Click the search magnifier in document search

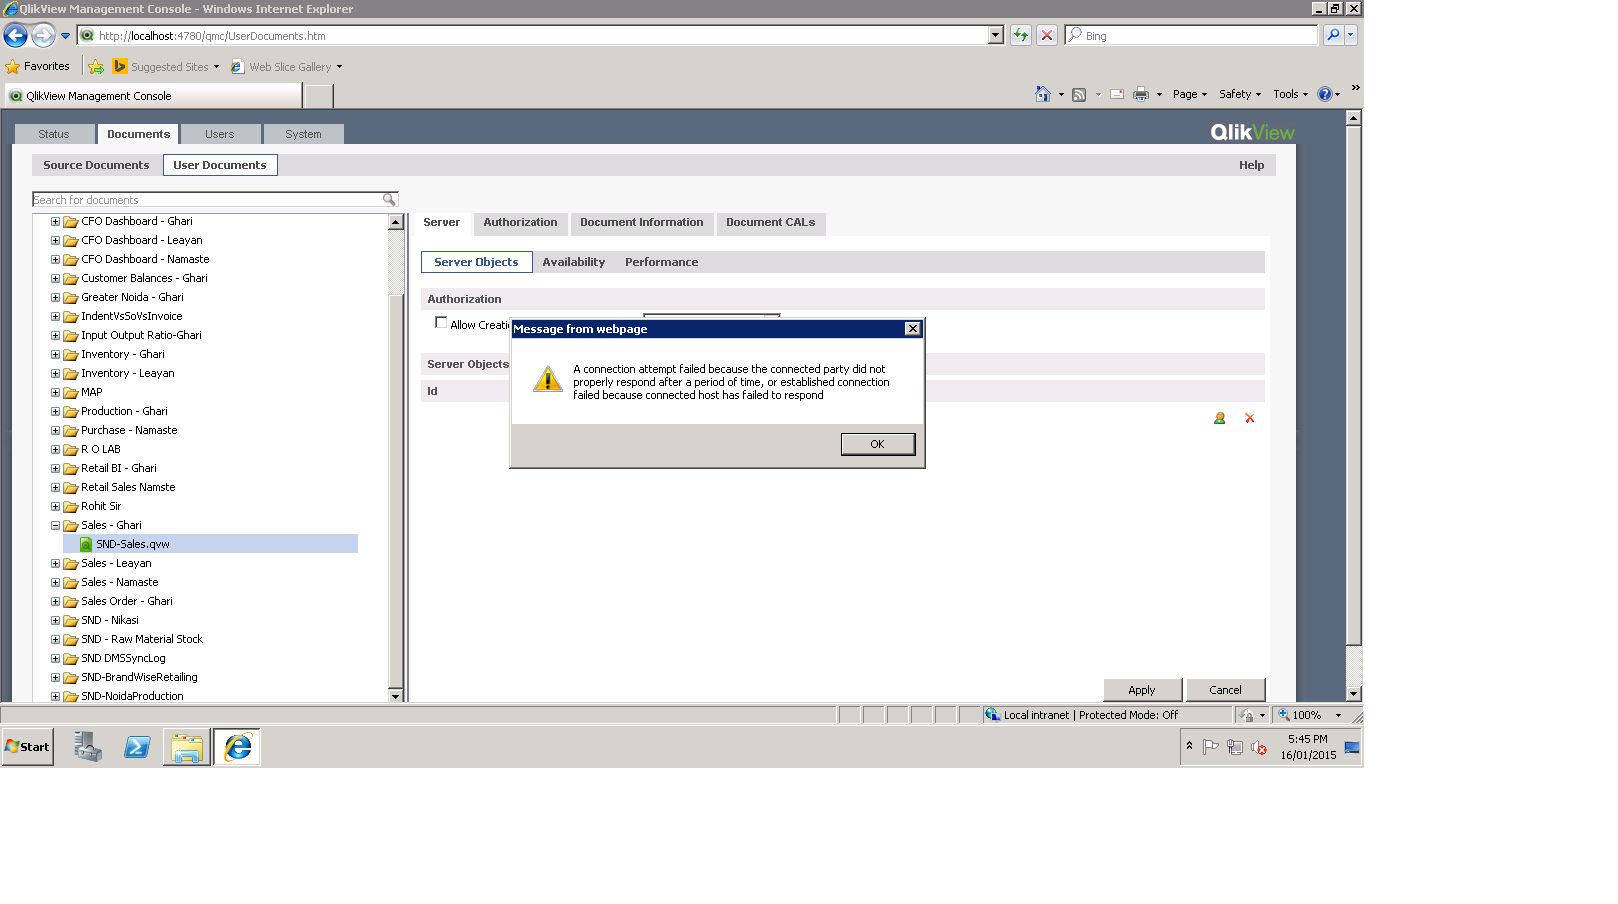coord(389,200)
